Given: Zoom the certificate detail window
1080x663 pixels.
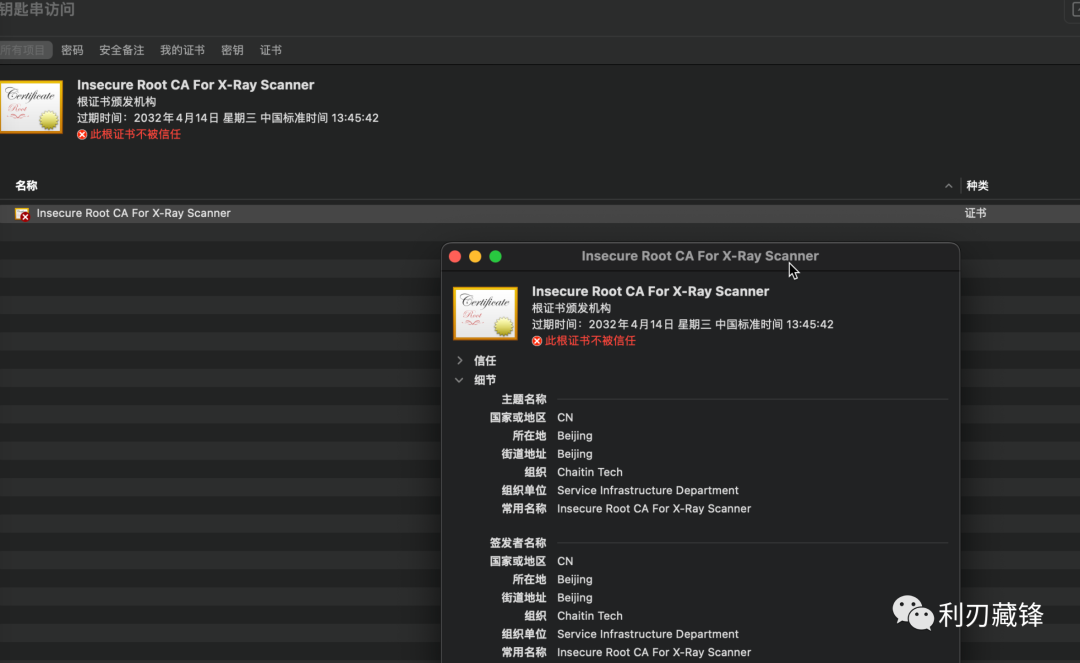Looking at the screenshot, I should click(x=495, y=257).
